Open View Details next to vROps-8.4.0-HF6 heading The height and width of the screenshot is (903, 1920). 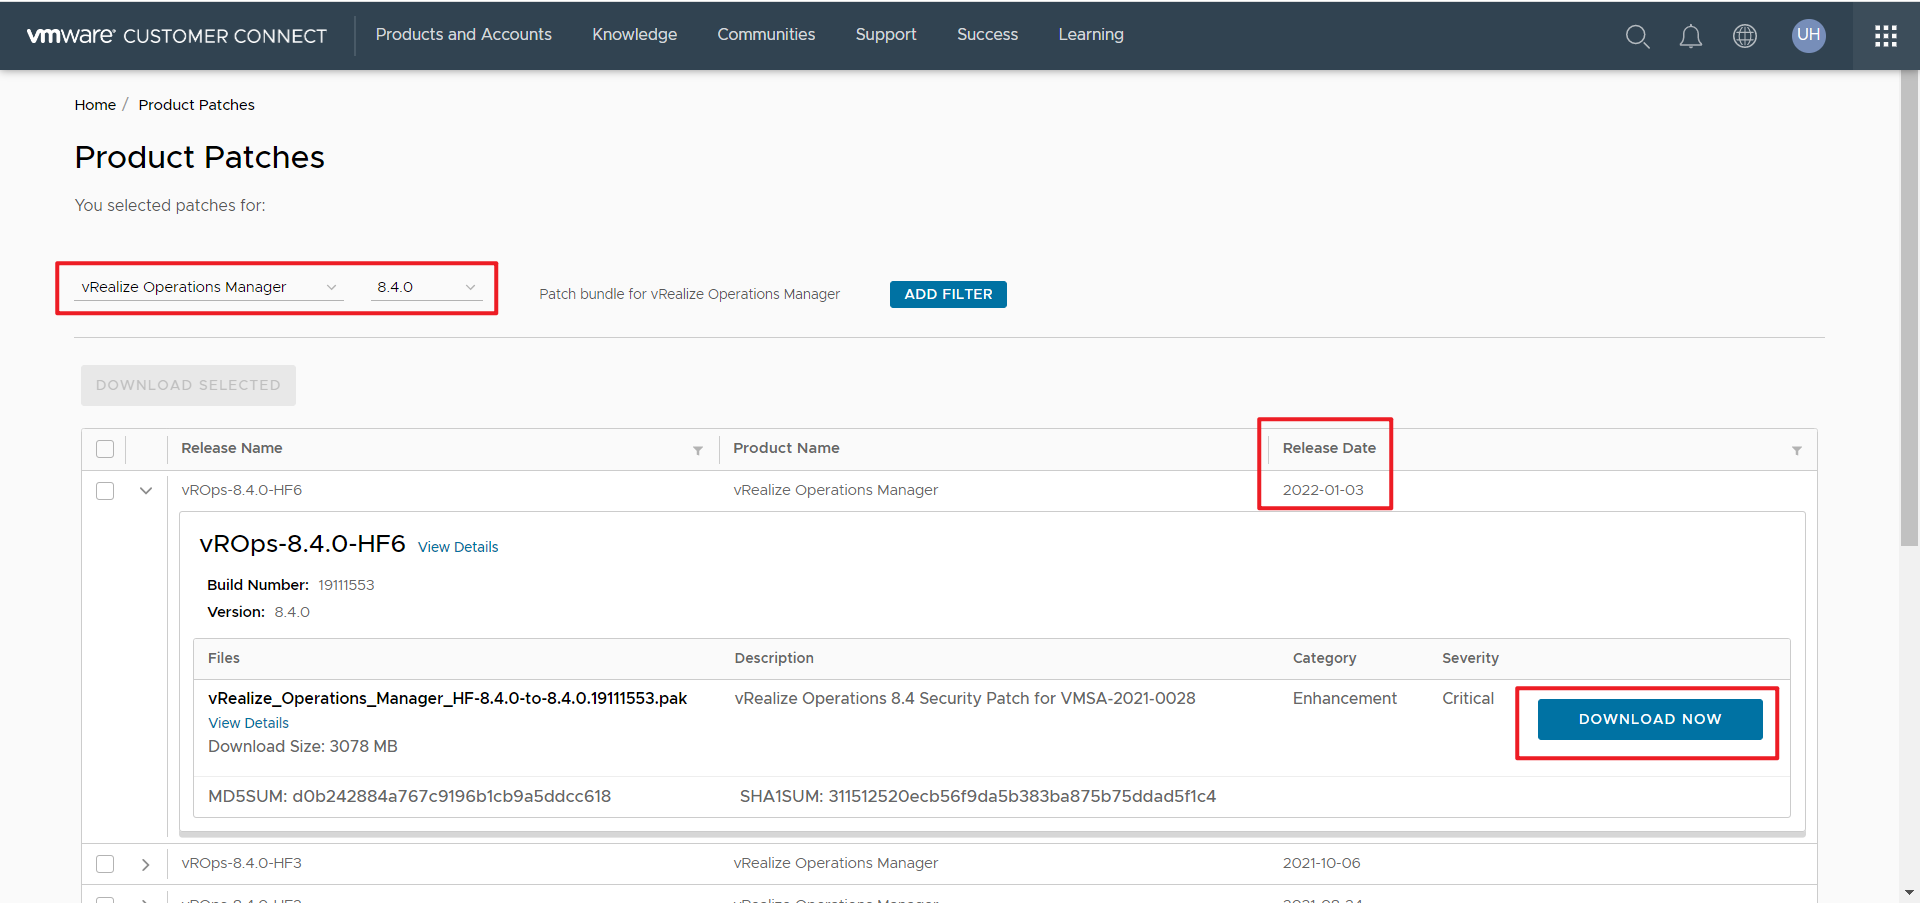458,547
